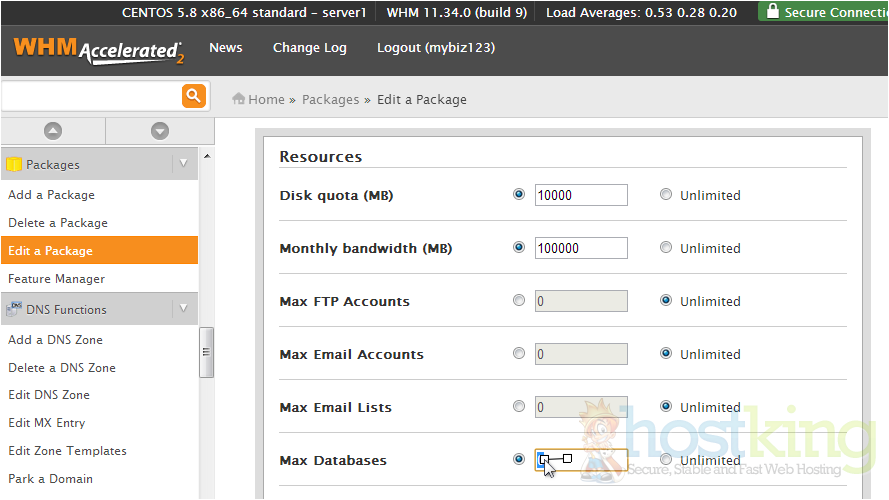Image resolution: width=889 pixels, height=500 pixels.
Task: Collapse the Packages section arrow
Action: pyautogui.click(x=182, y=164)
